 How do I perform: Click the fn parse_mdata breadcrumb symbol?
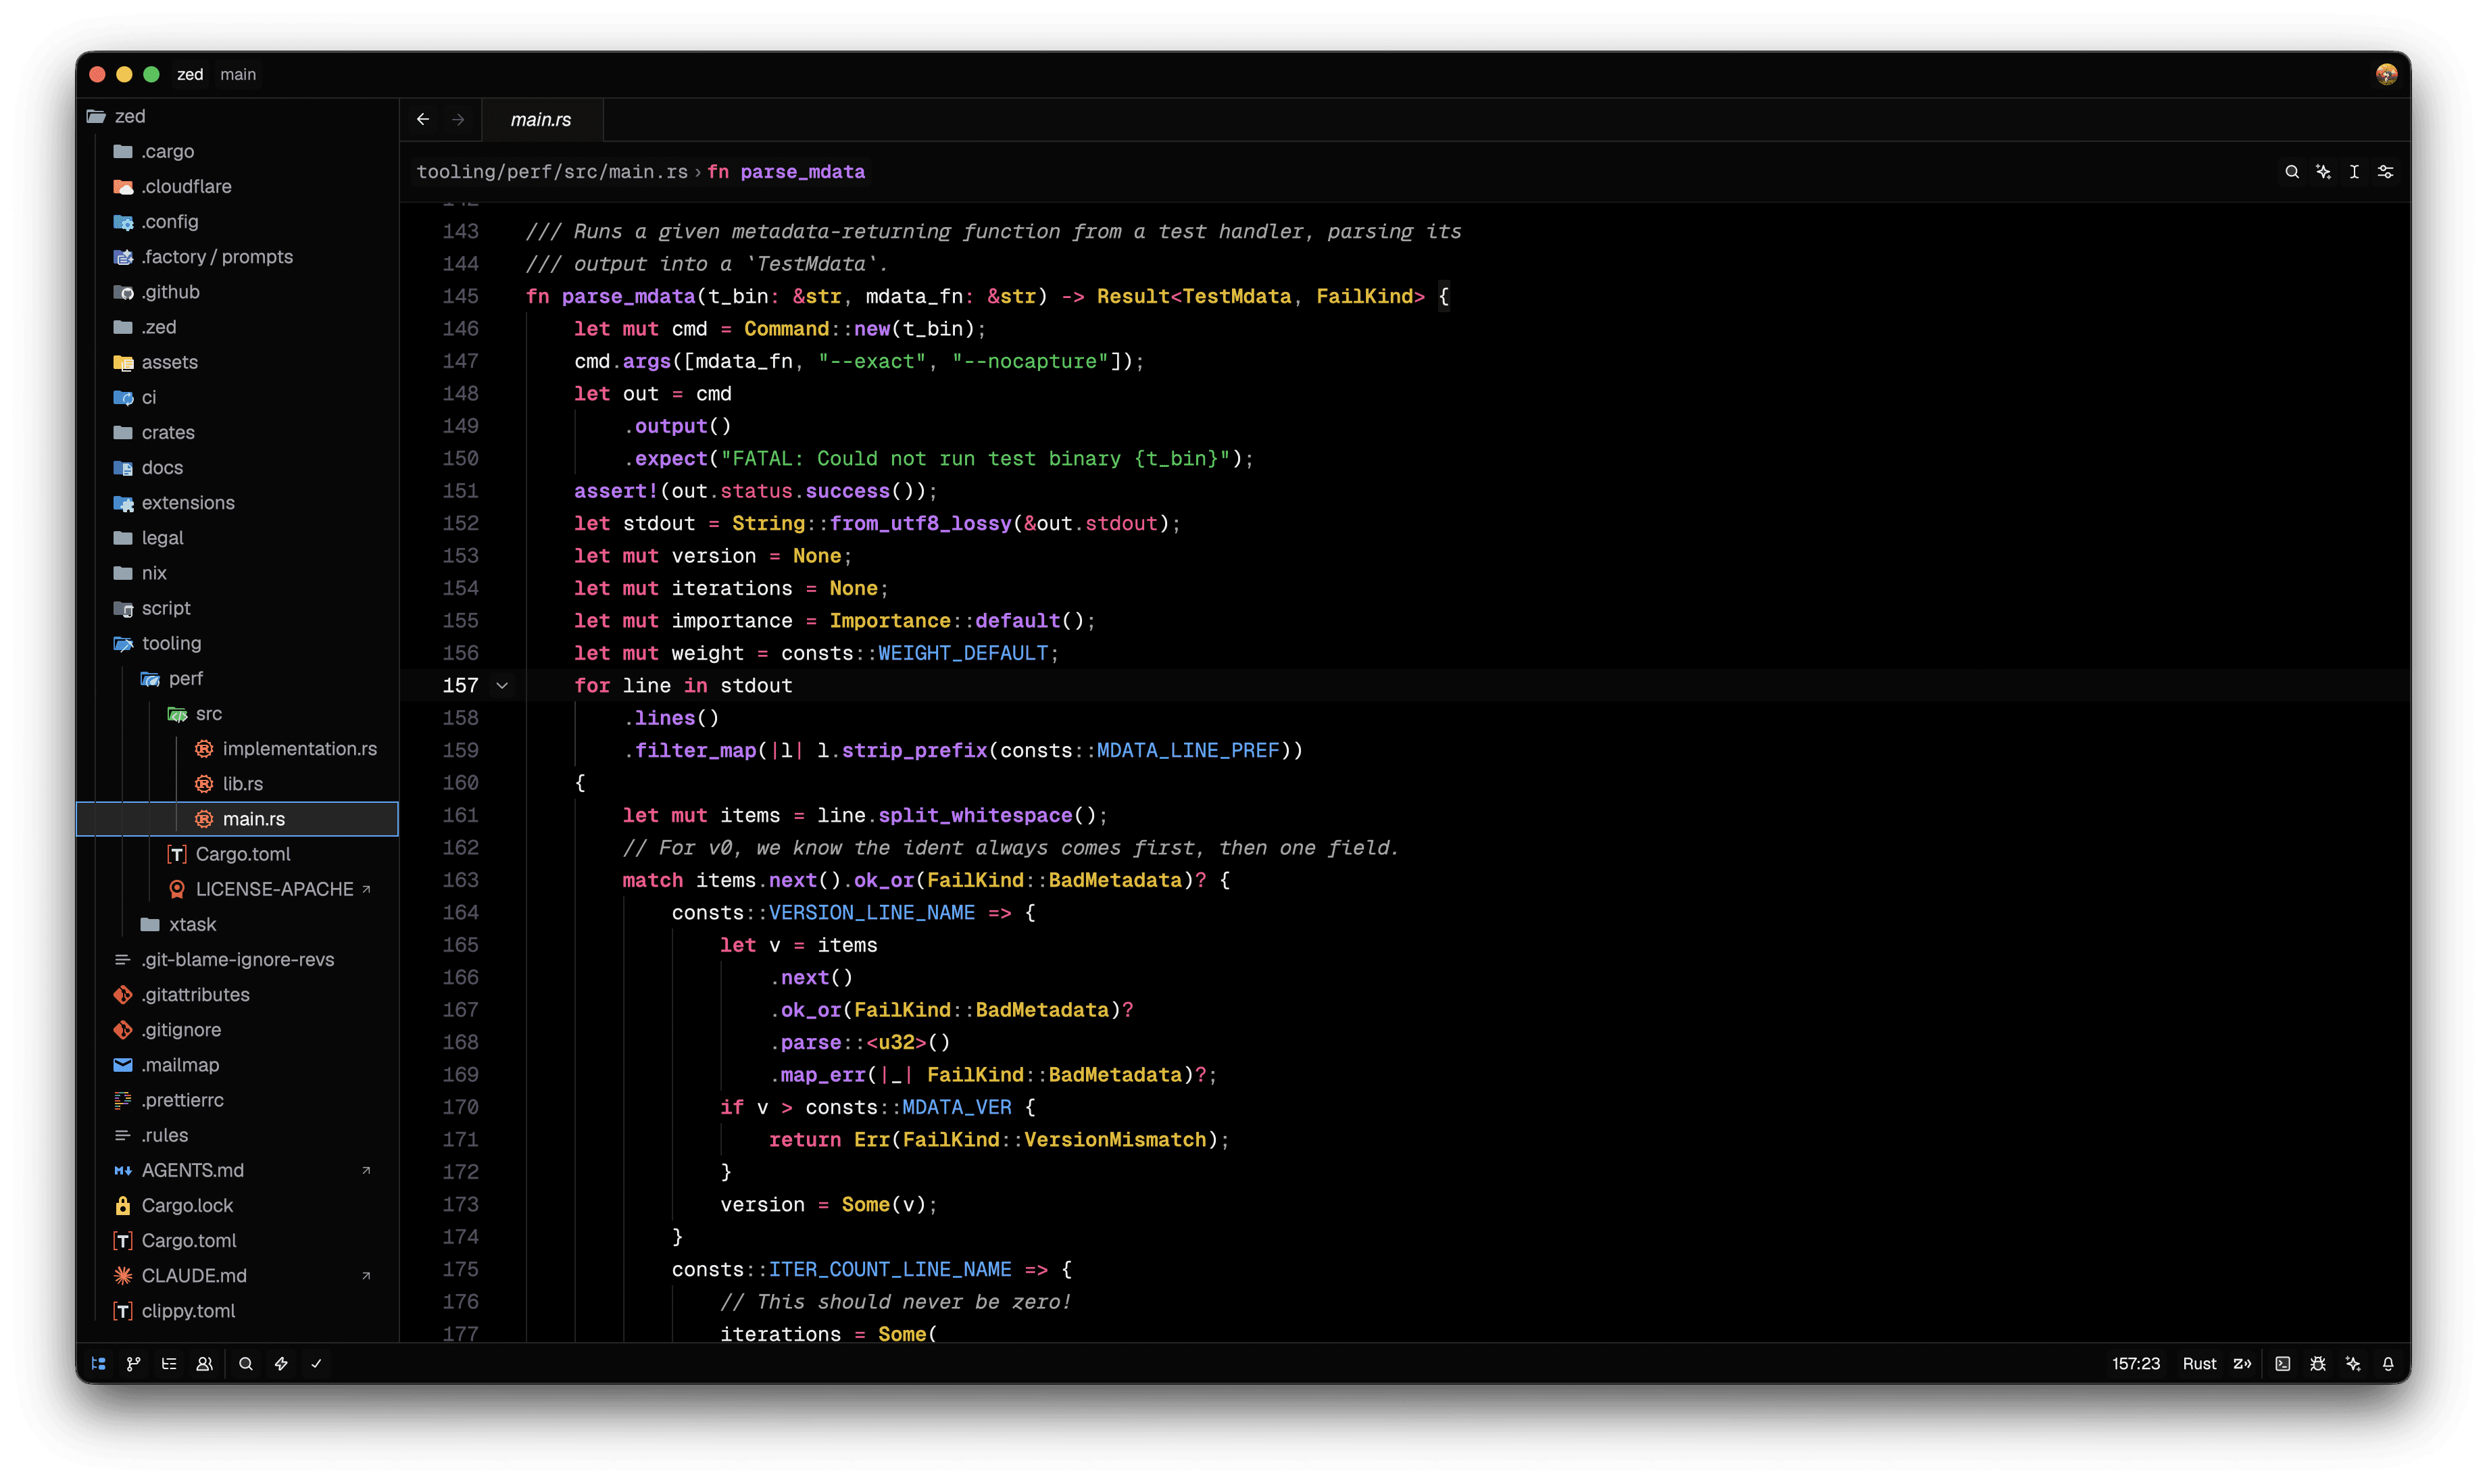pyautogui.click(x=786, y=172)
